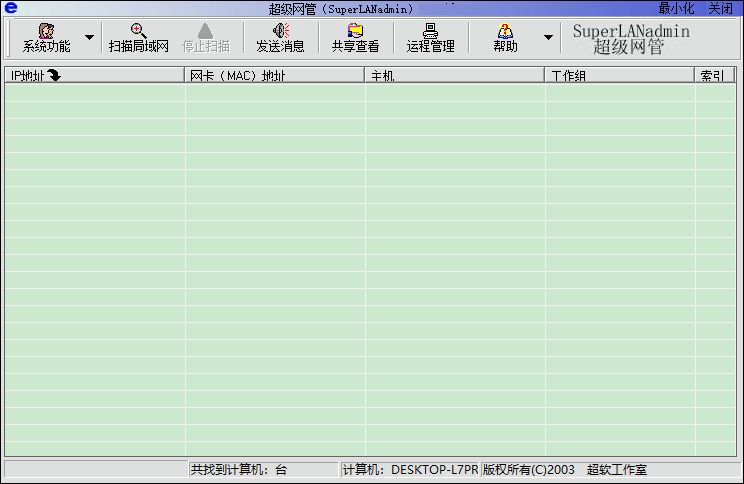Open 发送消息 send message tool
The image size is (744, 484).
point(280,38)
